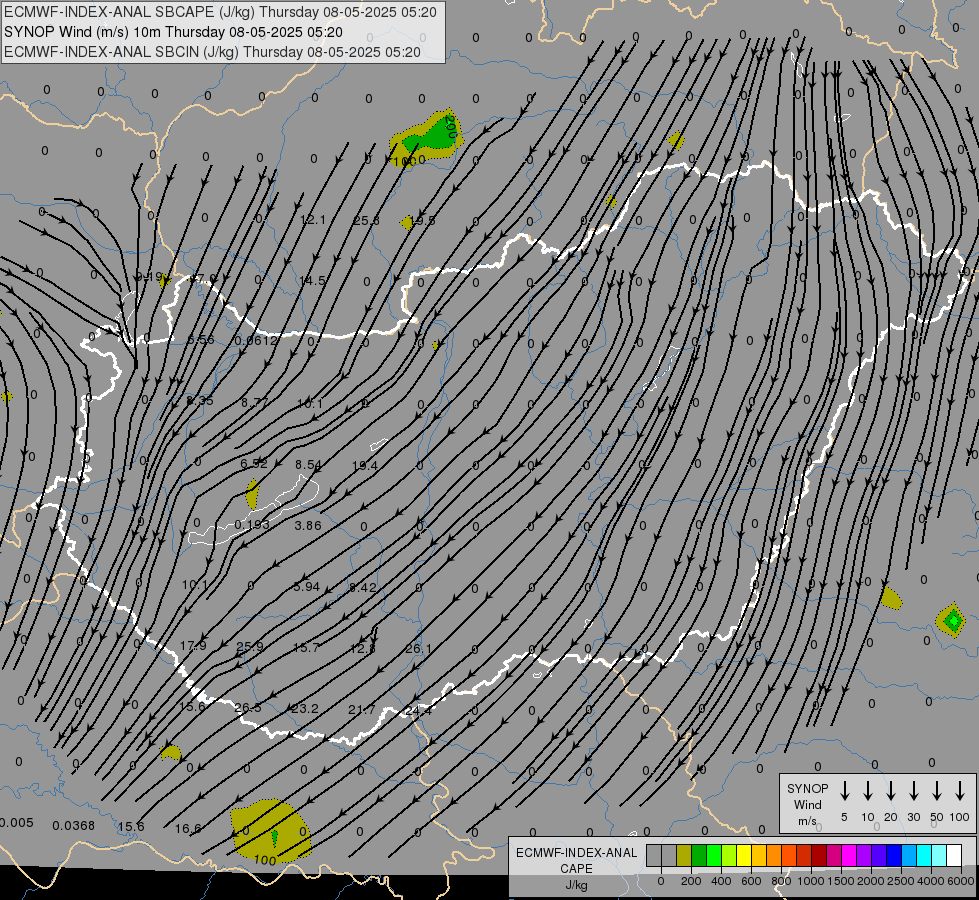
Task: Click the map value 5.56
Action: [x=201, y=340]
